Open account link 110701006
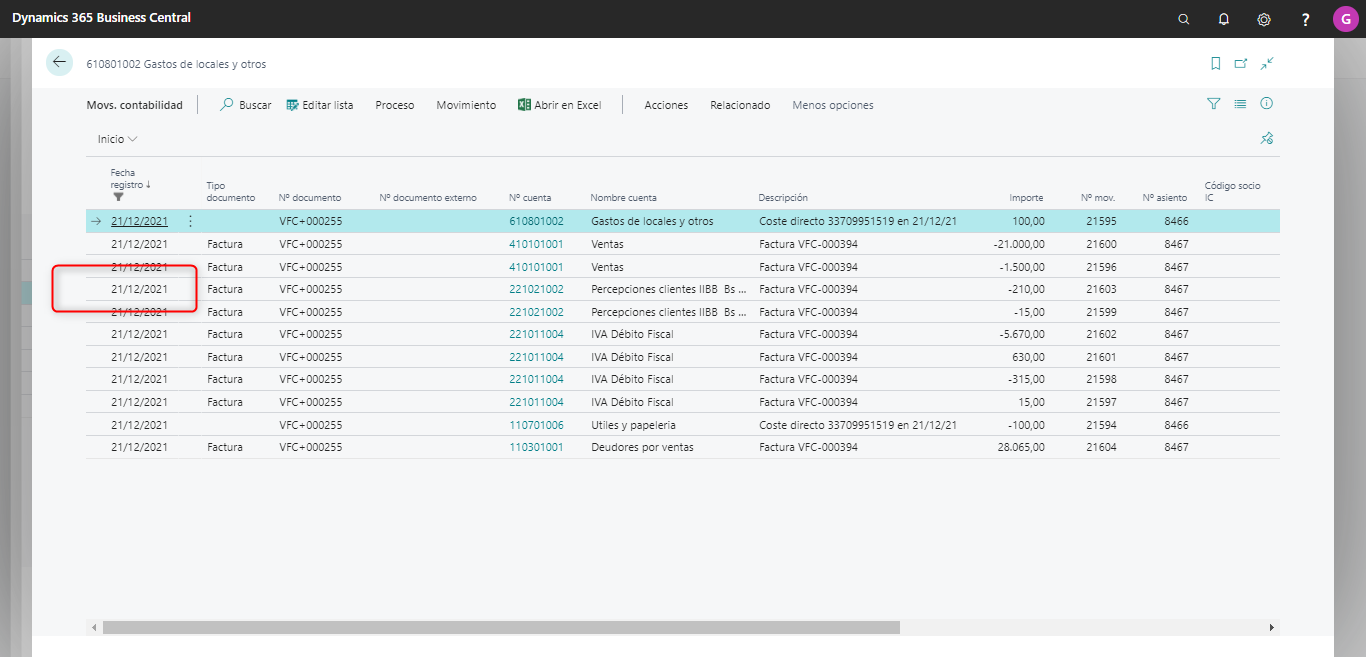This screenshot has width=1366, height=657. [536, 425]
